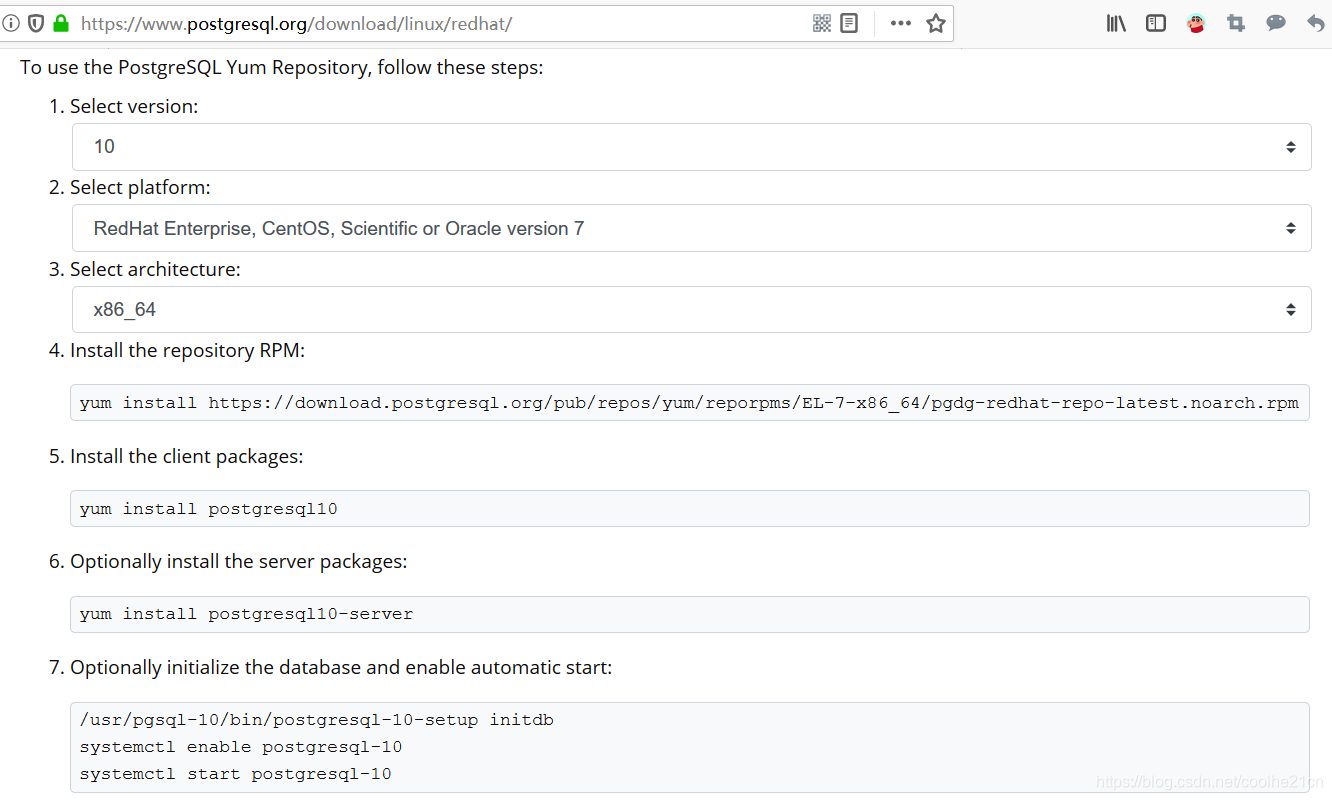Screen dimensions: 1332x800
Task: Open the platform dropdown for RedHat Enterprise
Action: (691, 228)
